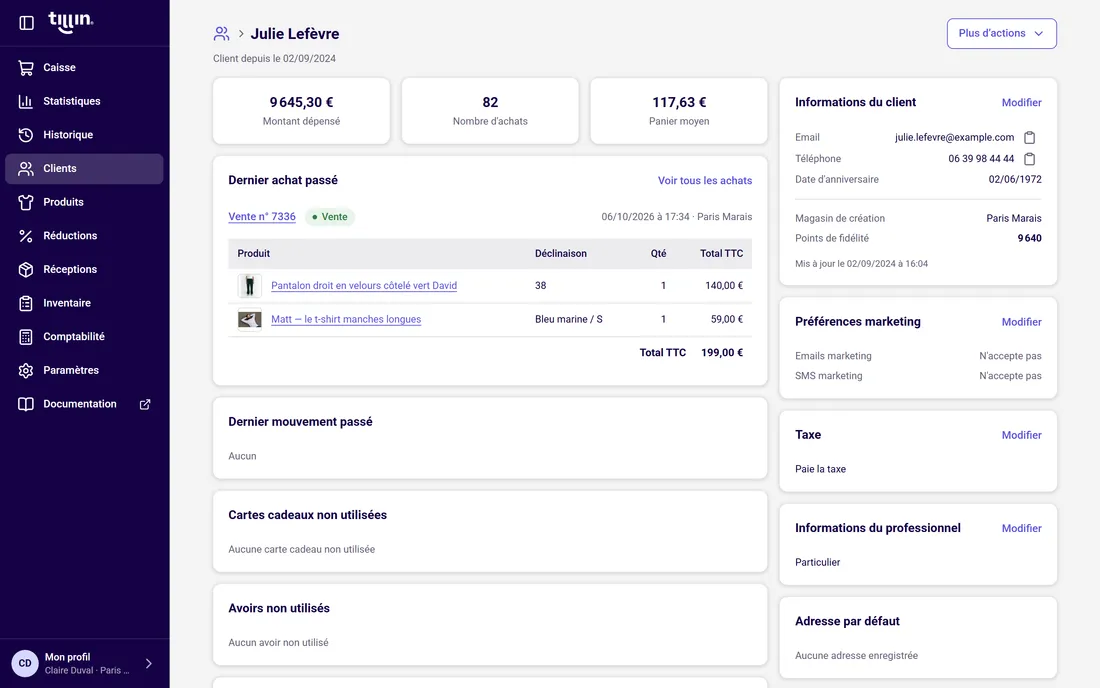Open the Plus d'actions dropdown
Screen dimensions: 1100x688
1001,34
